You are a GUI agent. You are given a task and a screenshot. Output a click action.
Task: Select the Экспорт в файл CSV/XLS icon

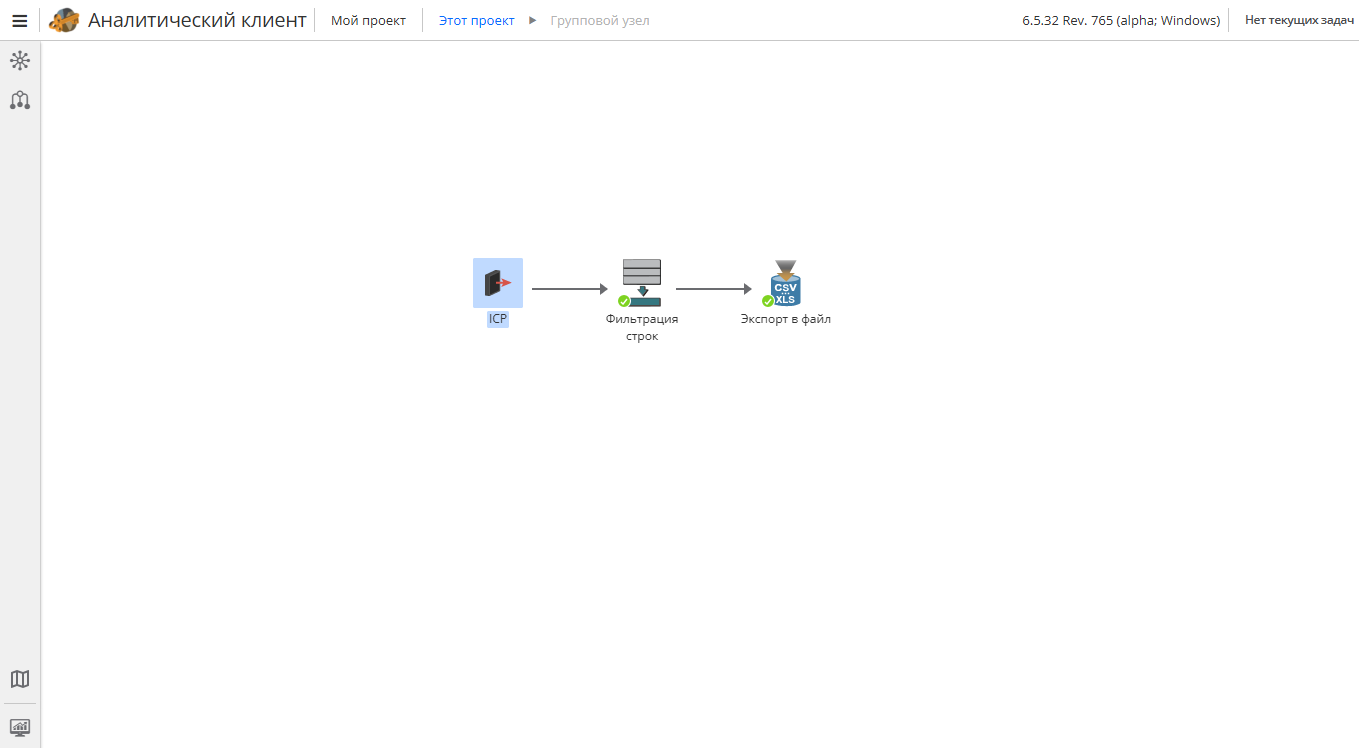(x=786, y=283)
